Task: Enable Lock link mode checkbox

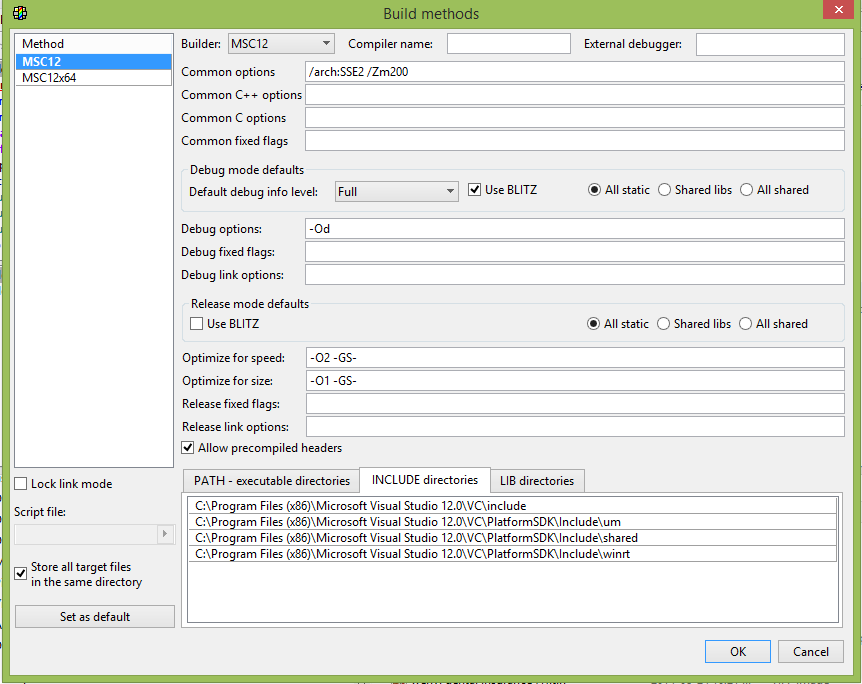Action: point(21,484)
